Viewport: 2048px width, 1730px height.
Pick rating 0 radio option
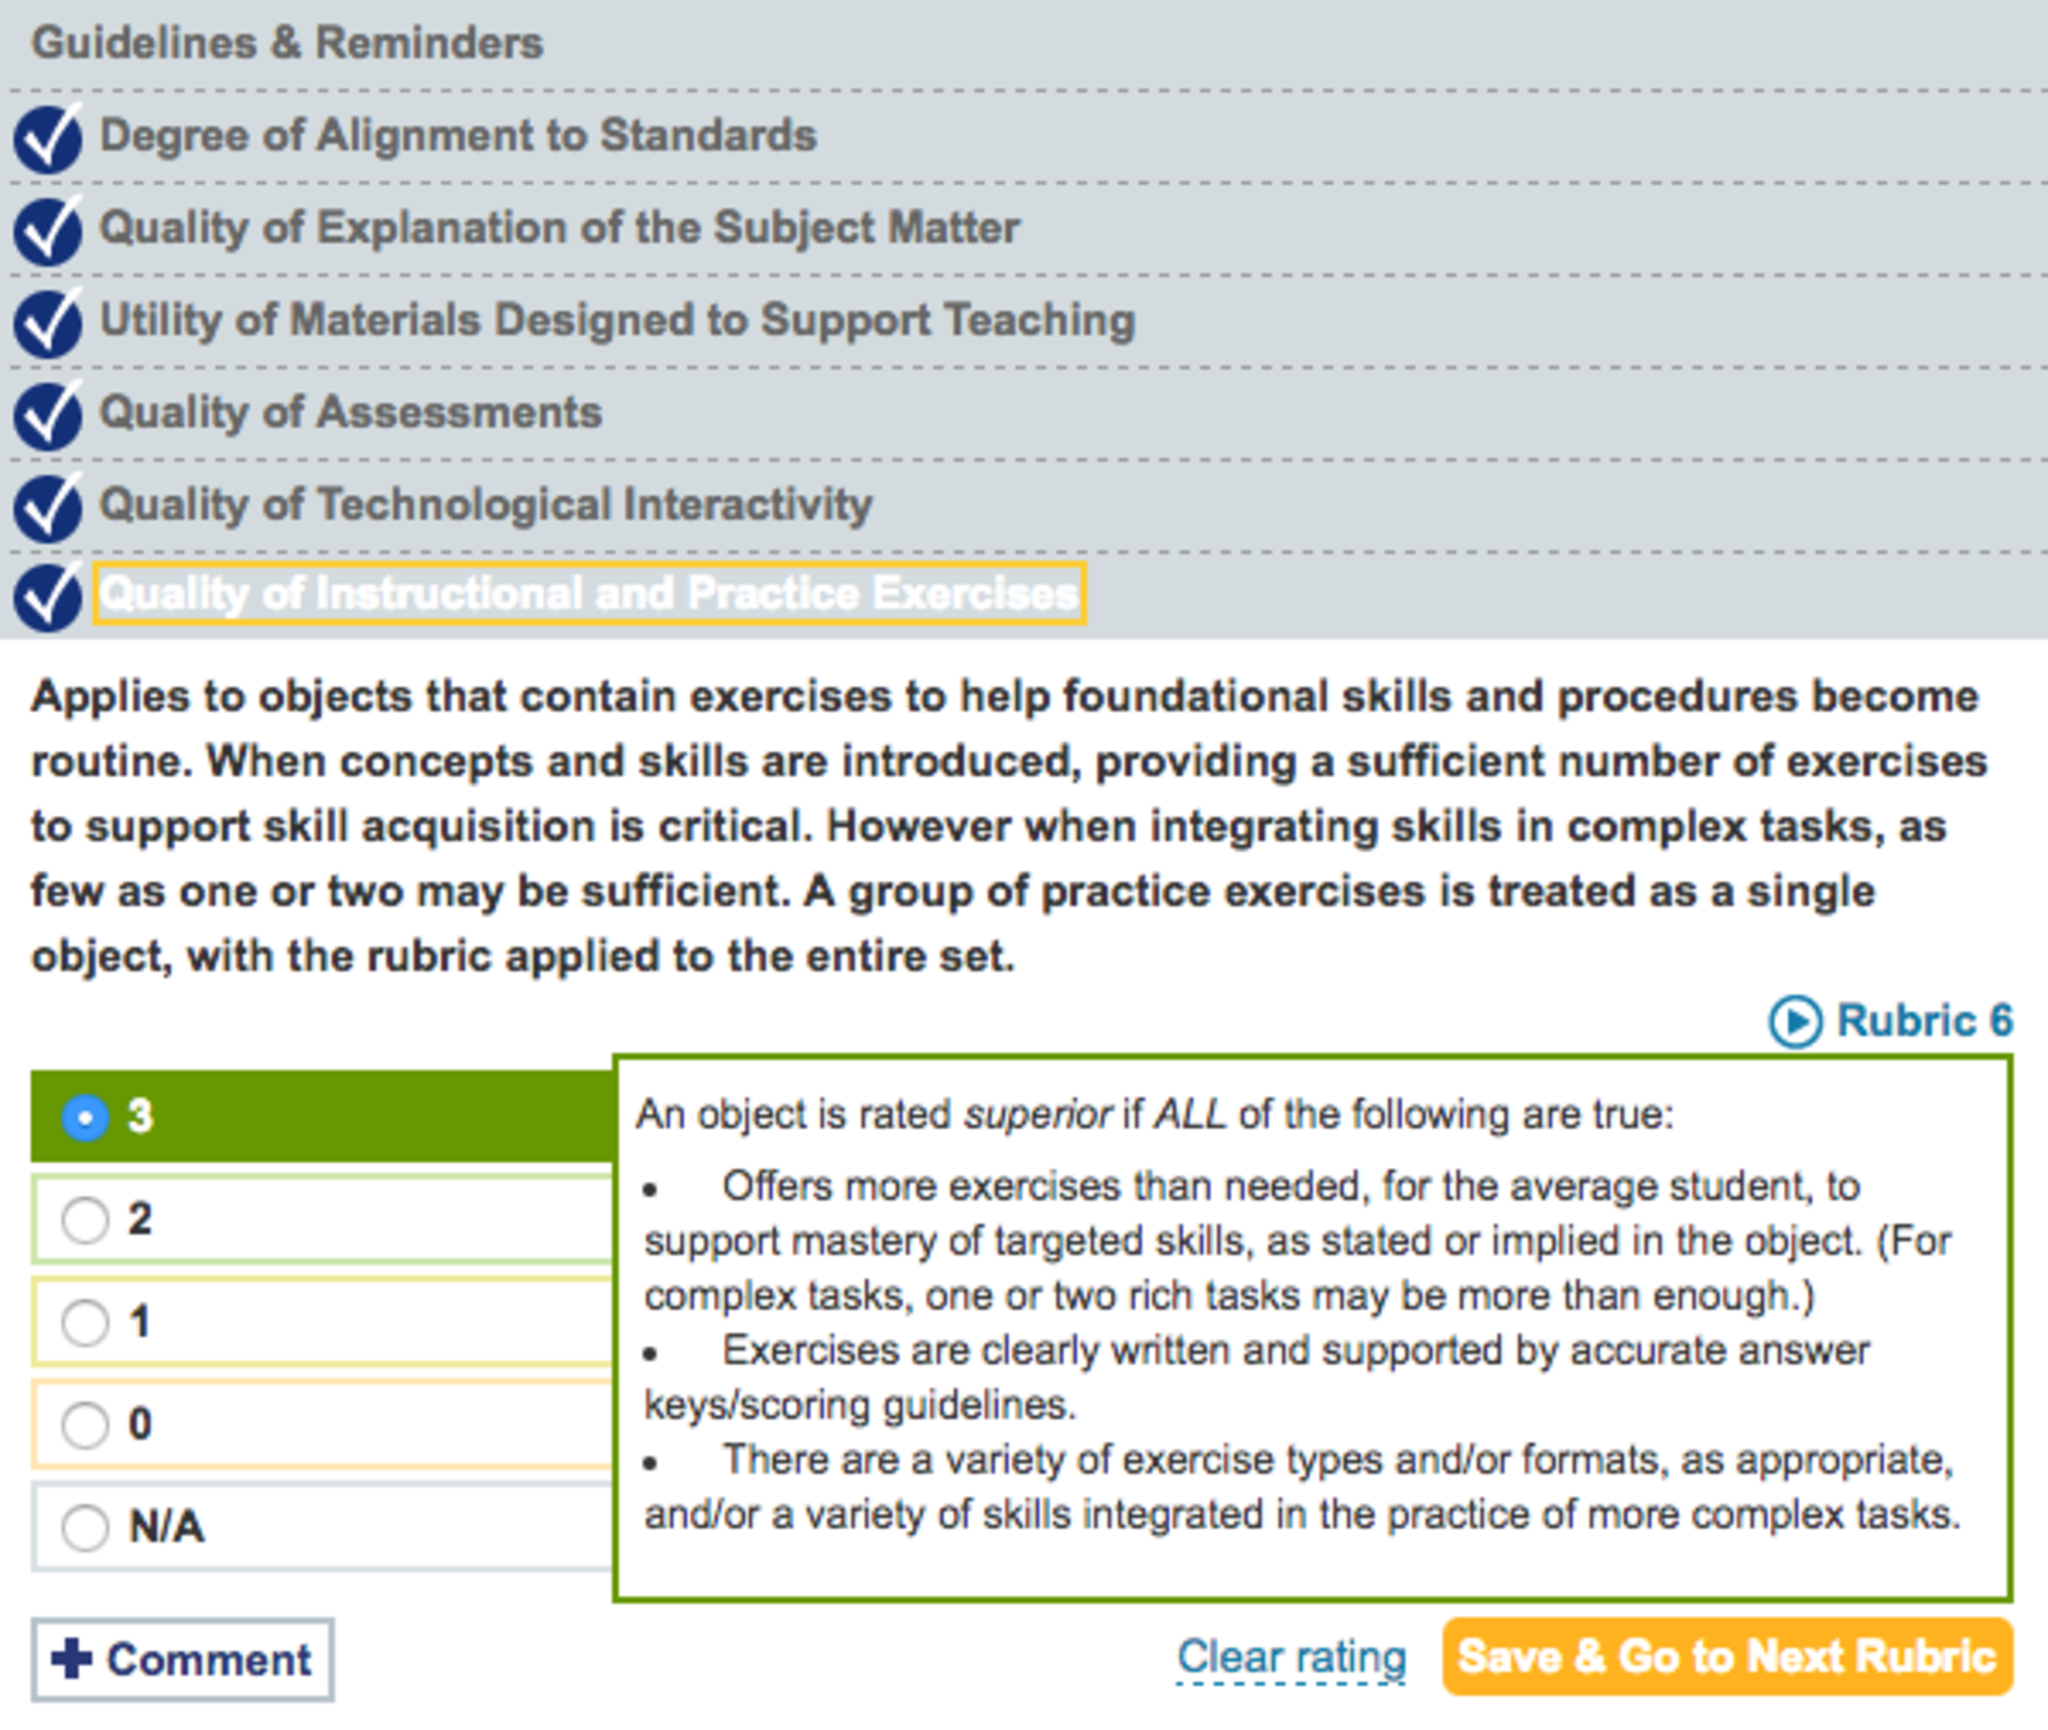pyautogui.click(x=85, y=1425)
